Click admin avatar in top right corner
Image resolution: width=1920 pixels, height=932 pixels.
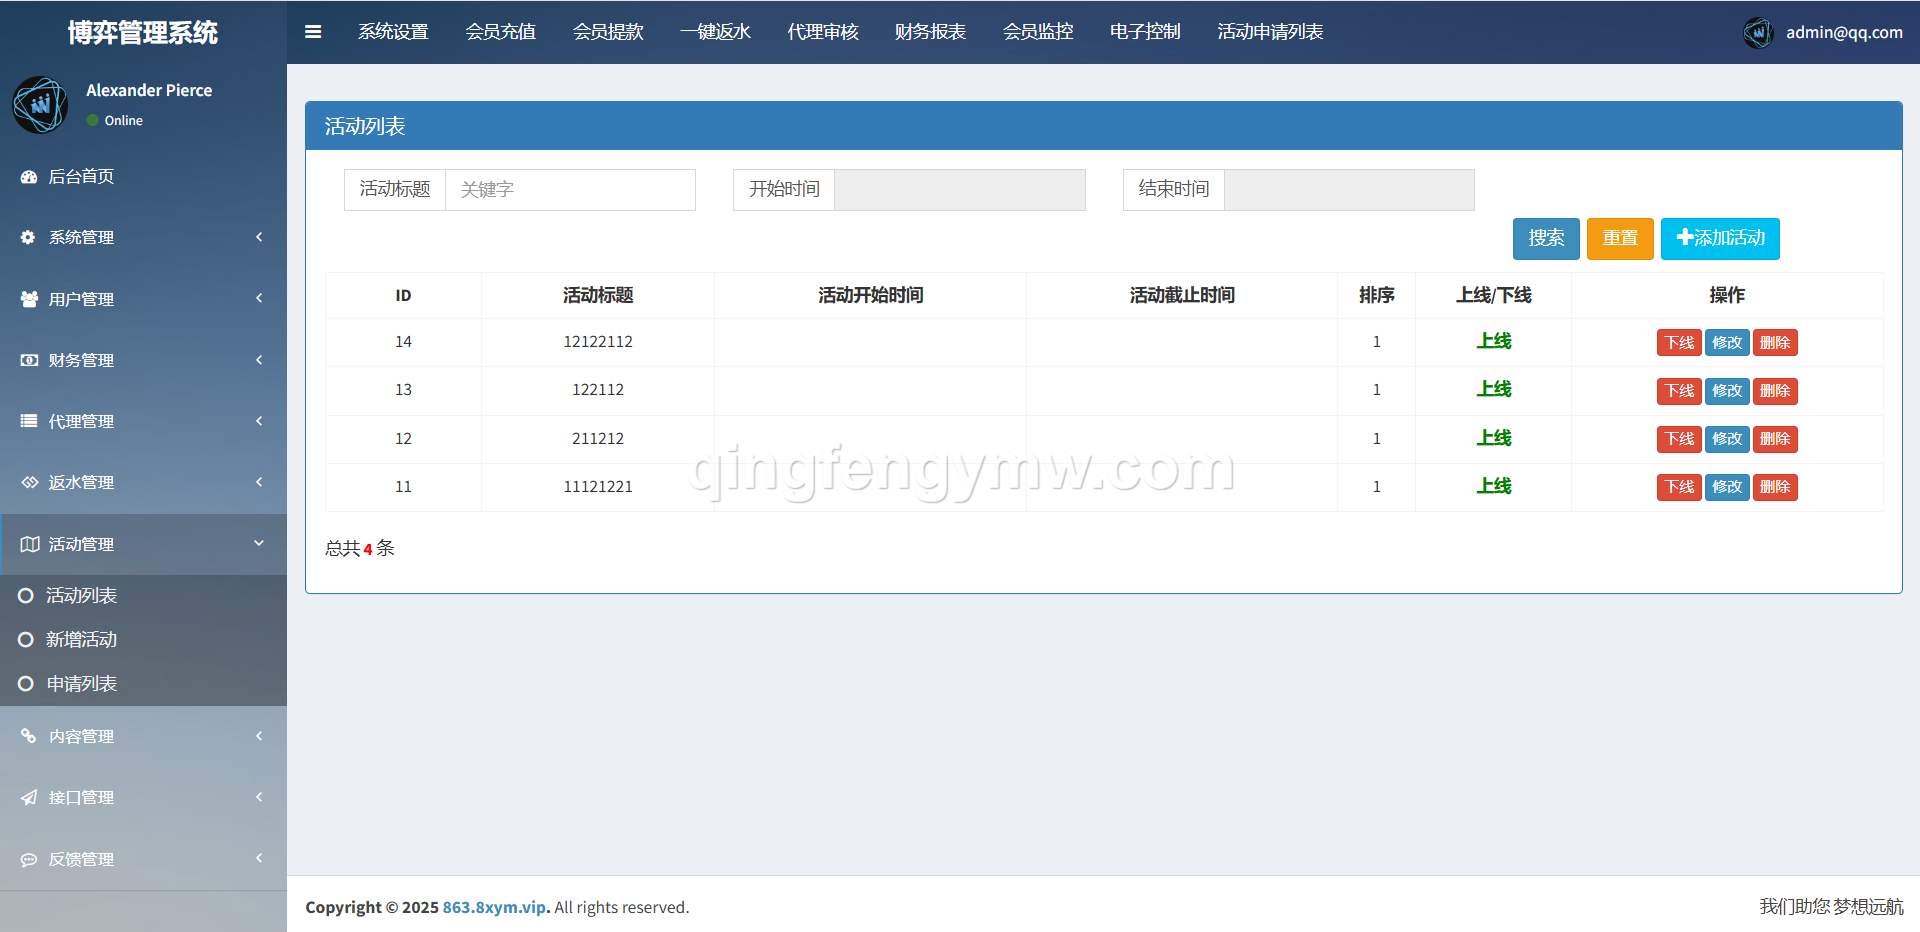(1758, 32)
